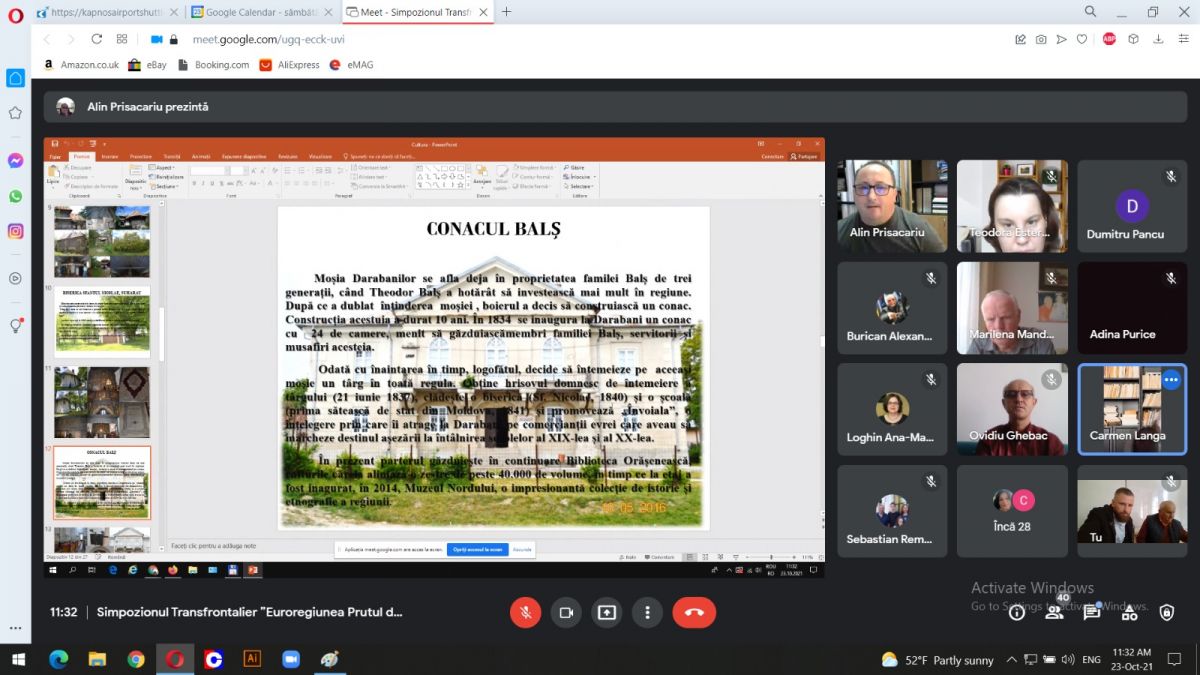
Task: Expand the system tray hidden icons chevron
Action: pos(1012,659)
